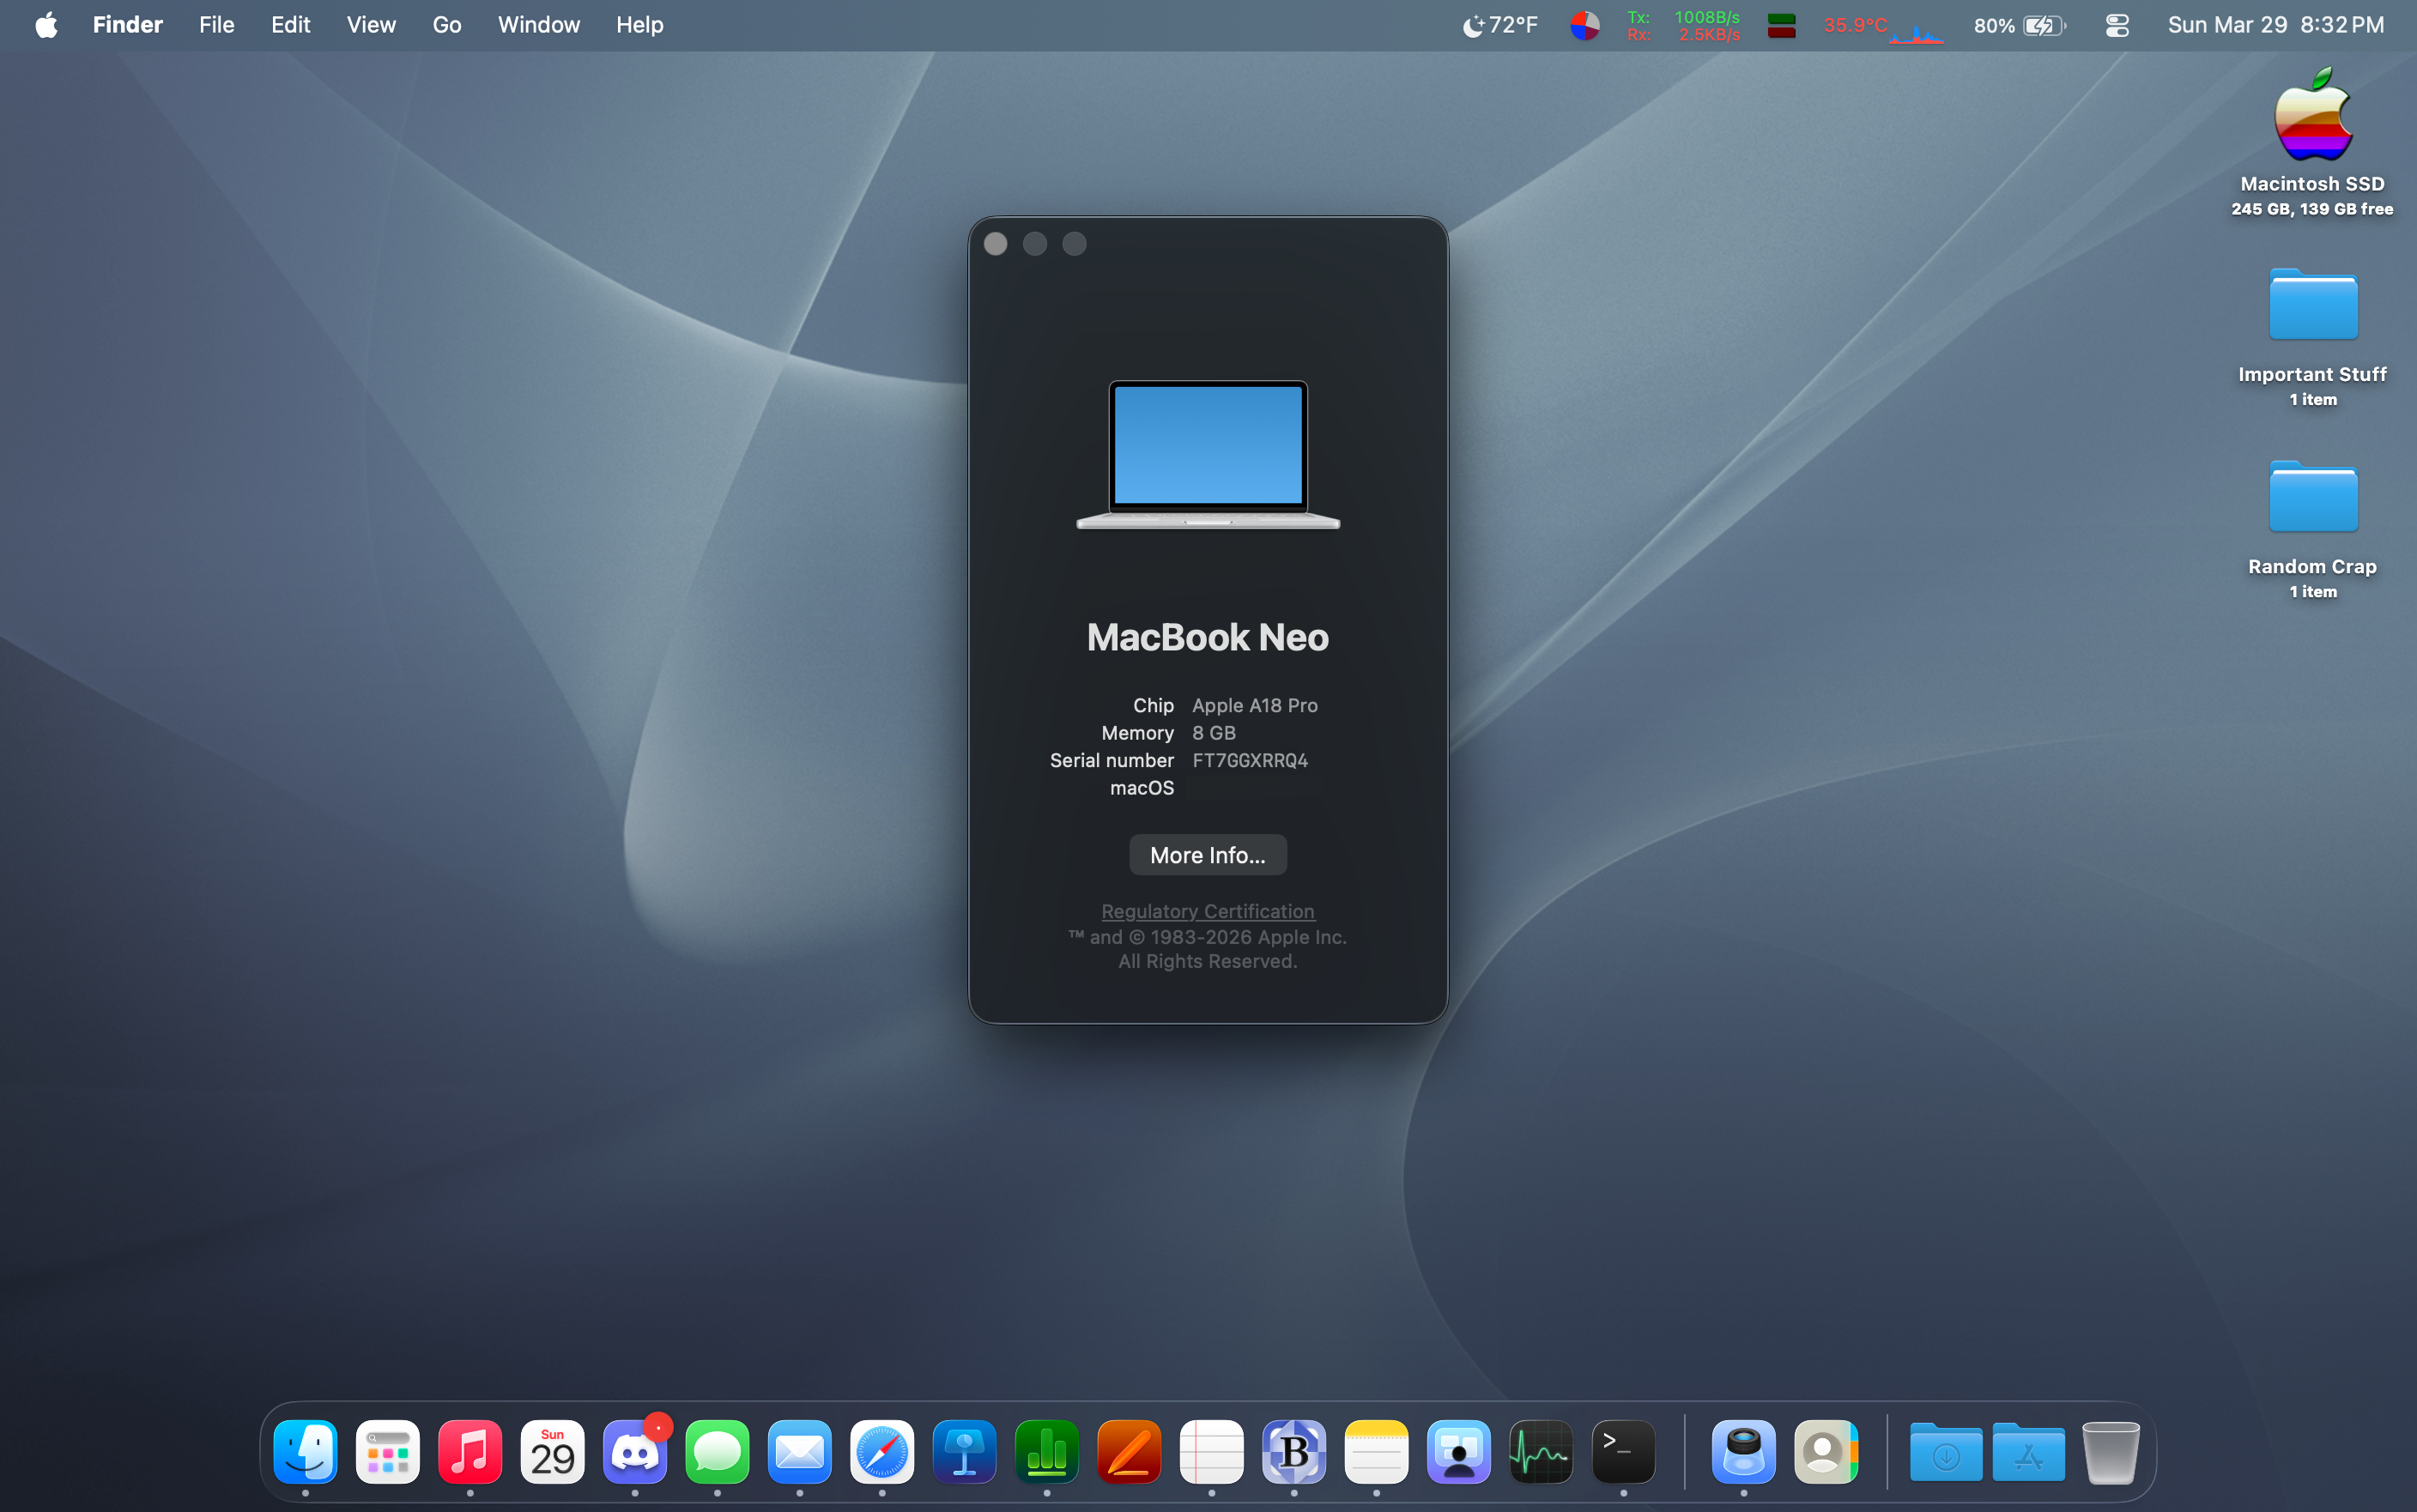The image size is (2417, 1512).
Task: Open Terminal from the Dock
Action: [x=1624, y=1452]
